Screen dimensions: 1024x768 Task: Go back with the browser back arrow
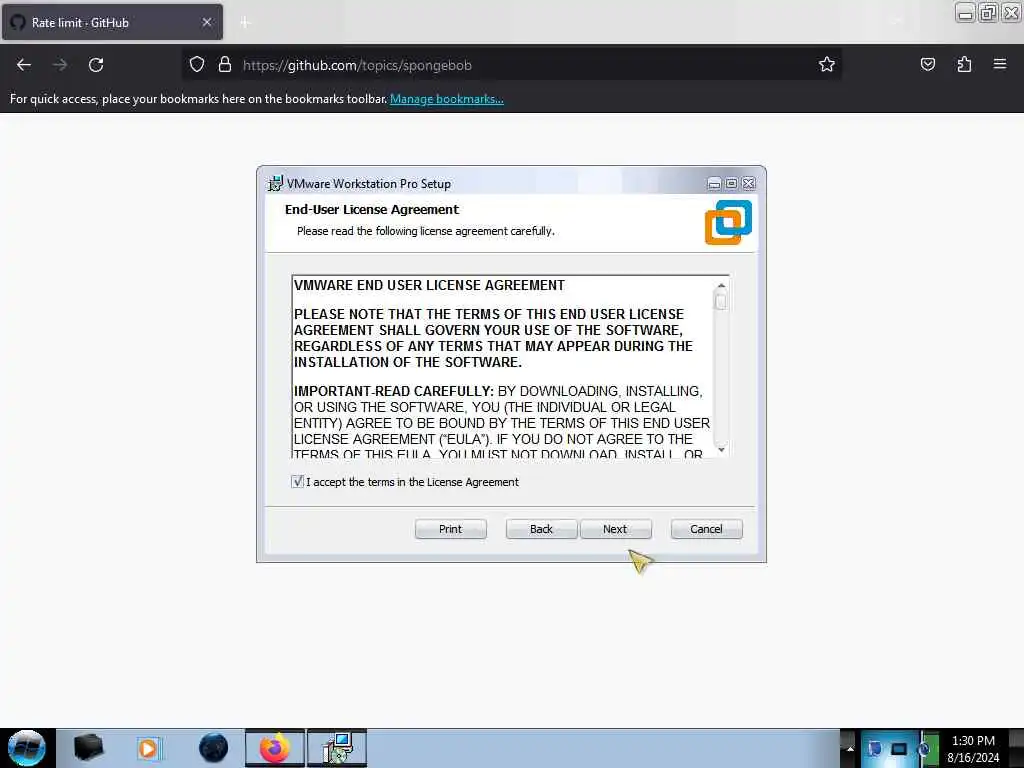24,65
